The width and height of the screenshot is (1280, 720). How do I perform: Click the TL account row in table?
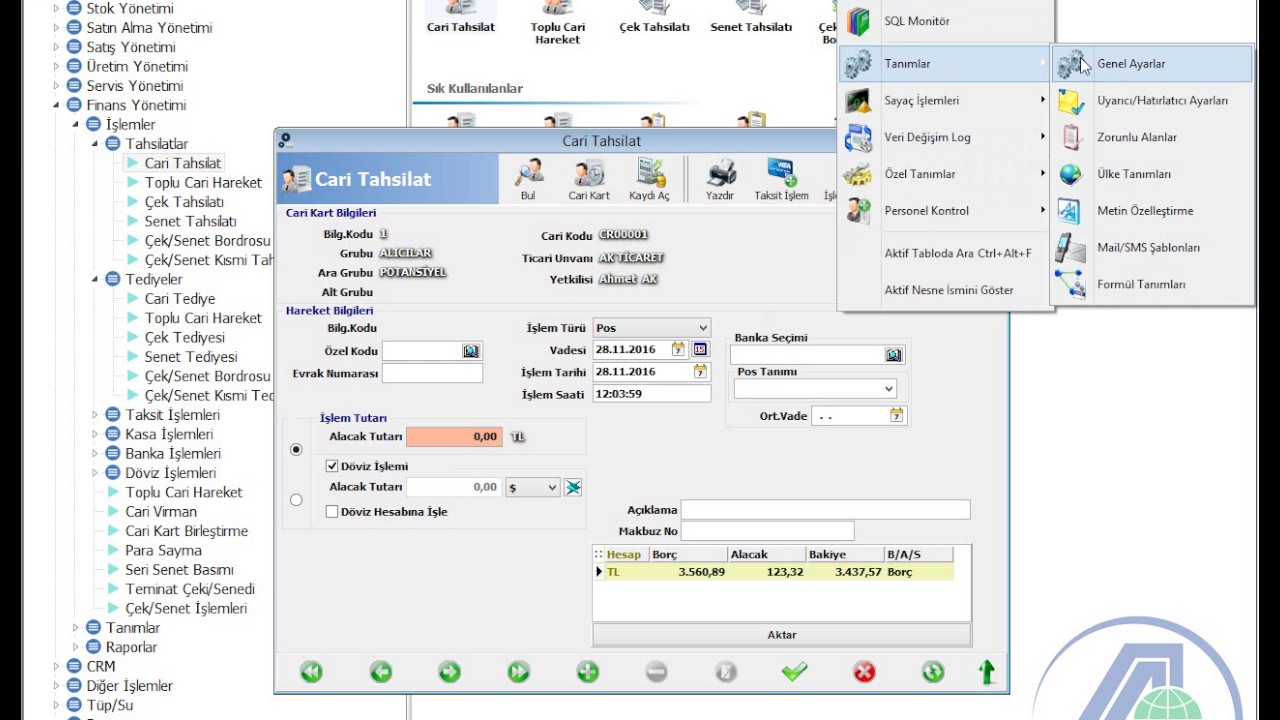774,572
